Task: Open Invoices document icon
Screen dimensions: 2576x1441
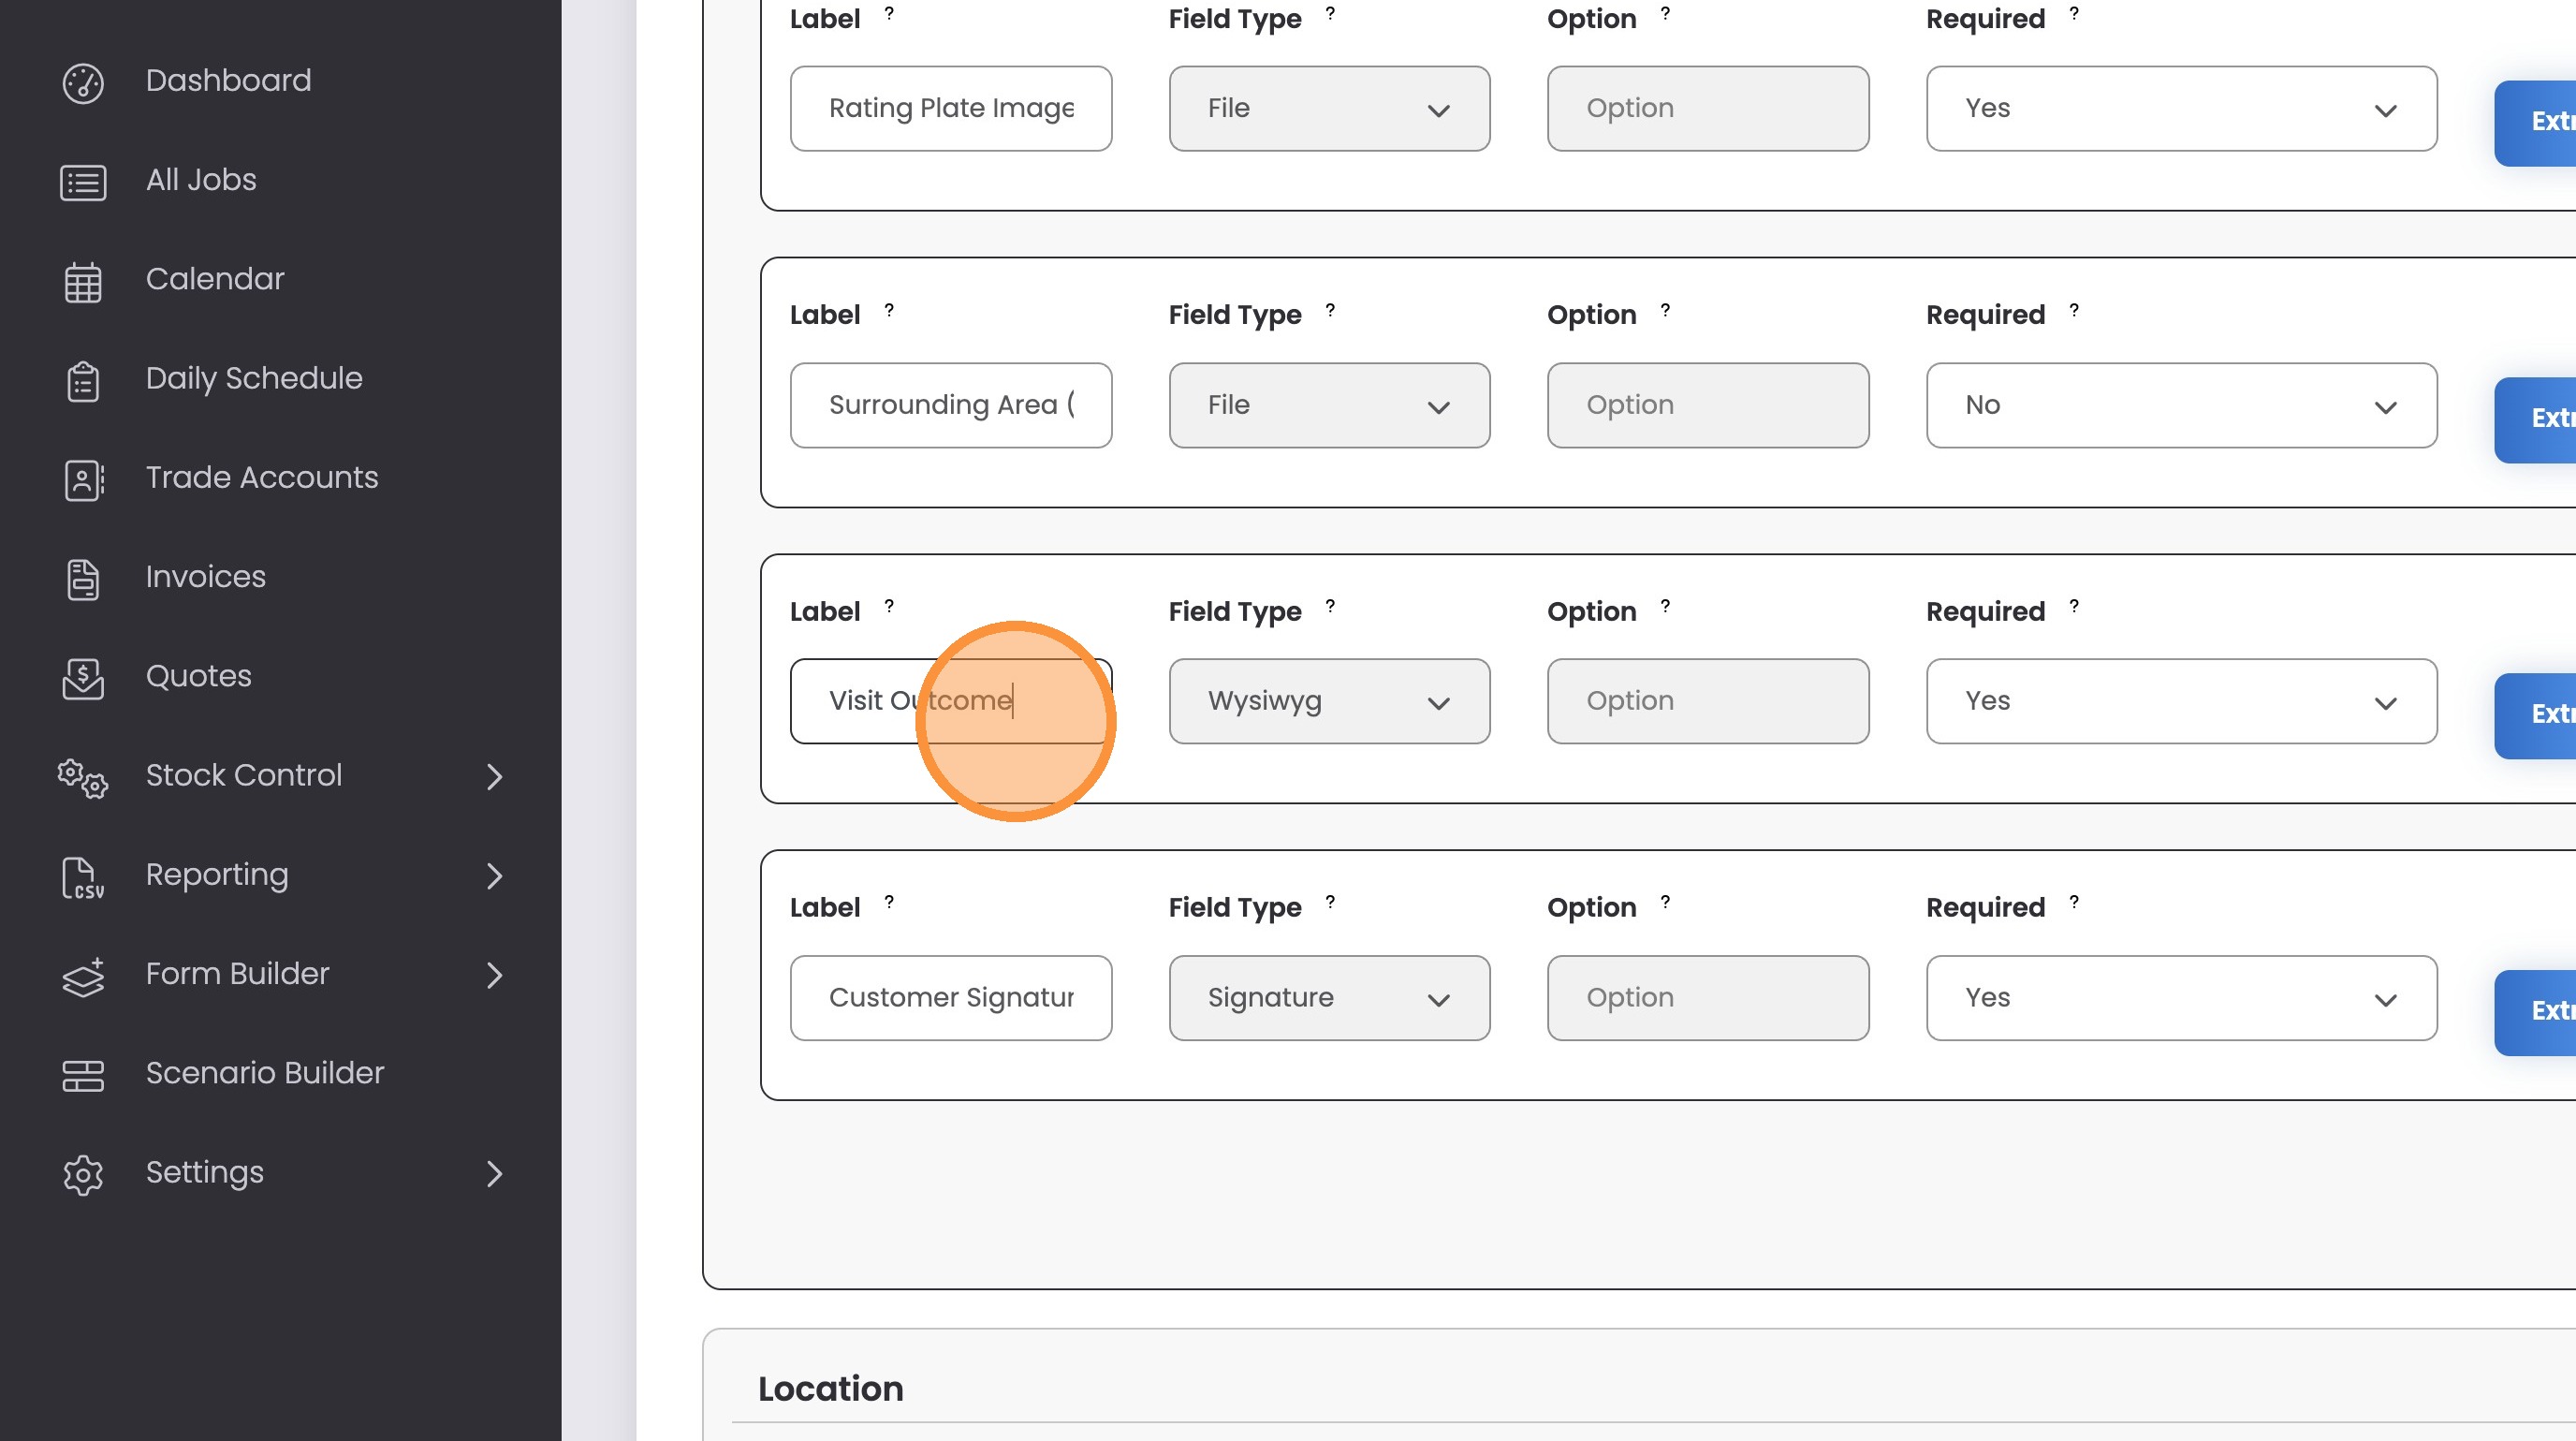Action: point(83,579)
